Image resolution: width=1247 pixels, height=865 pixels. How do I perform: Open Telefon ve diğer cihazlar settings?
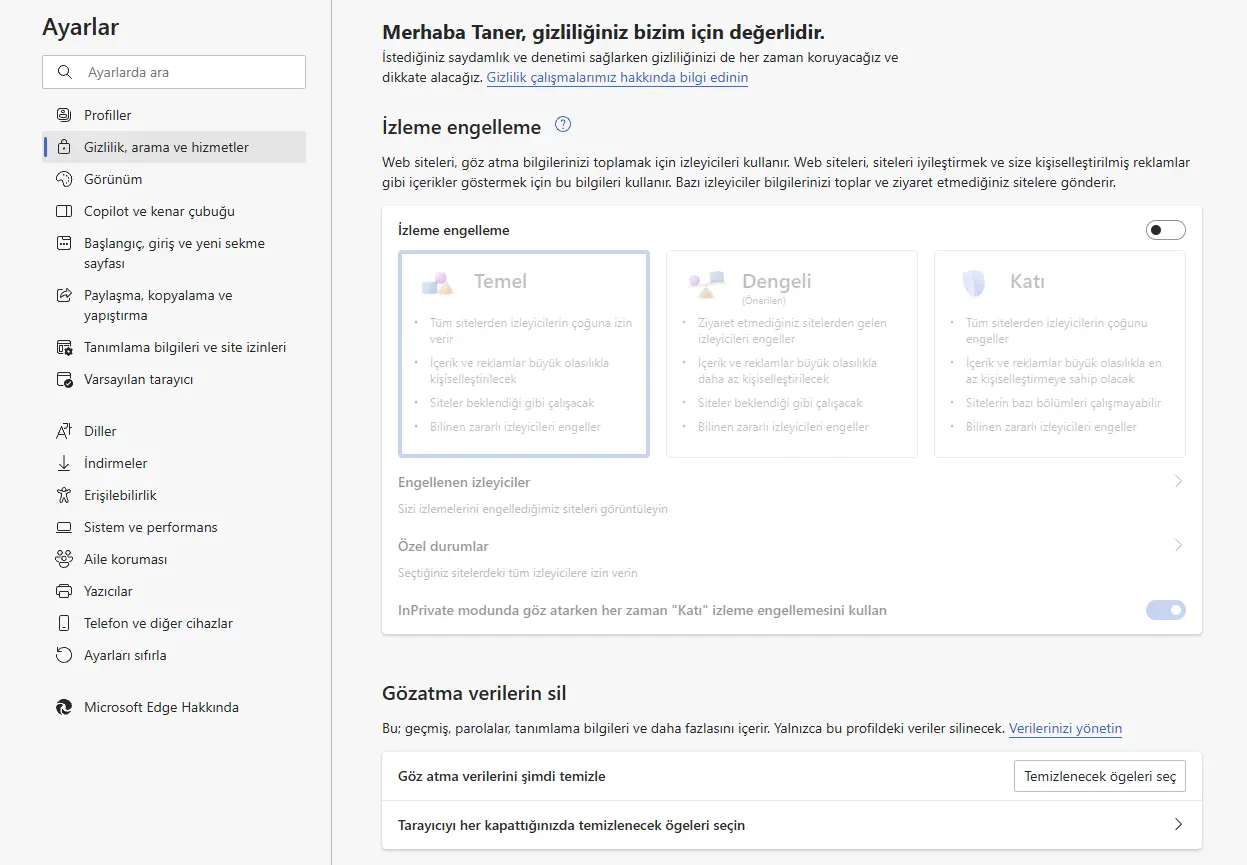[x=175, y=623]
